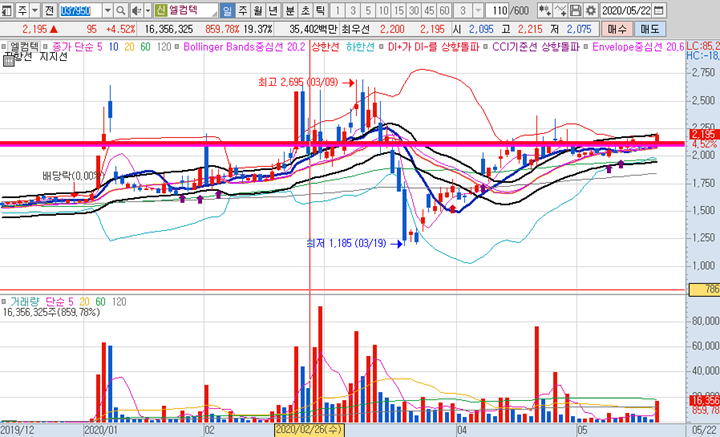Screen dimensions: 720x437
Task: Toggle the Bollinger Bands indicator marker
Action: click(x=177, y=47)
